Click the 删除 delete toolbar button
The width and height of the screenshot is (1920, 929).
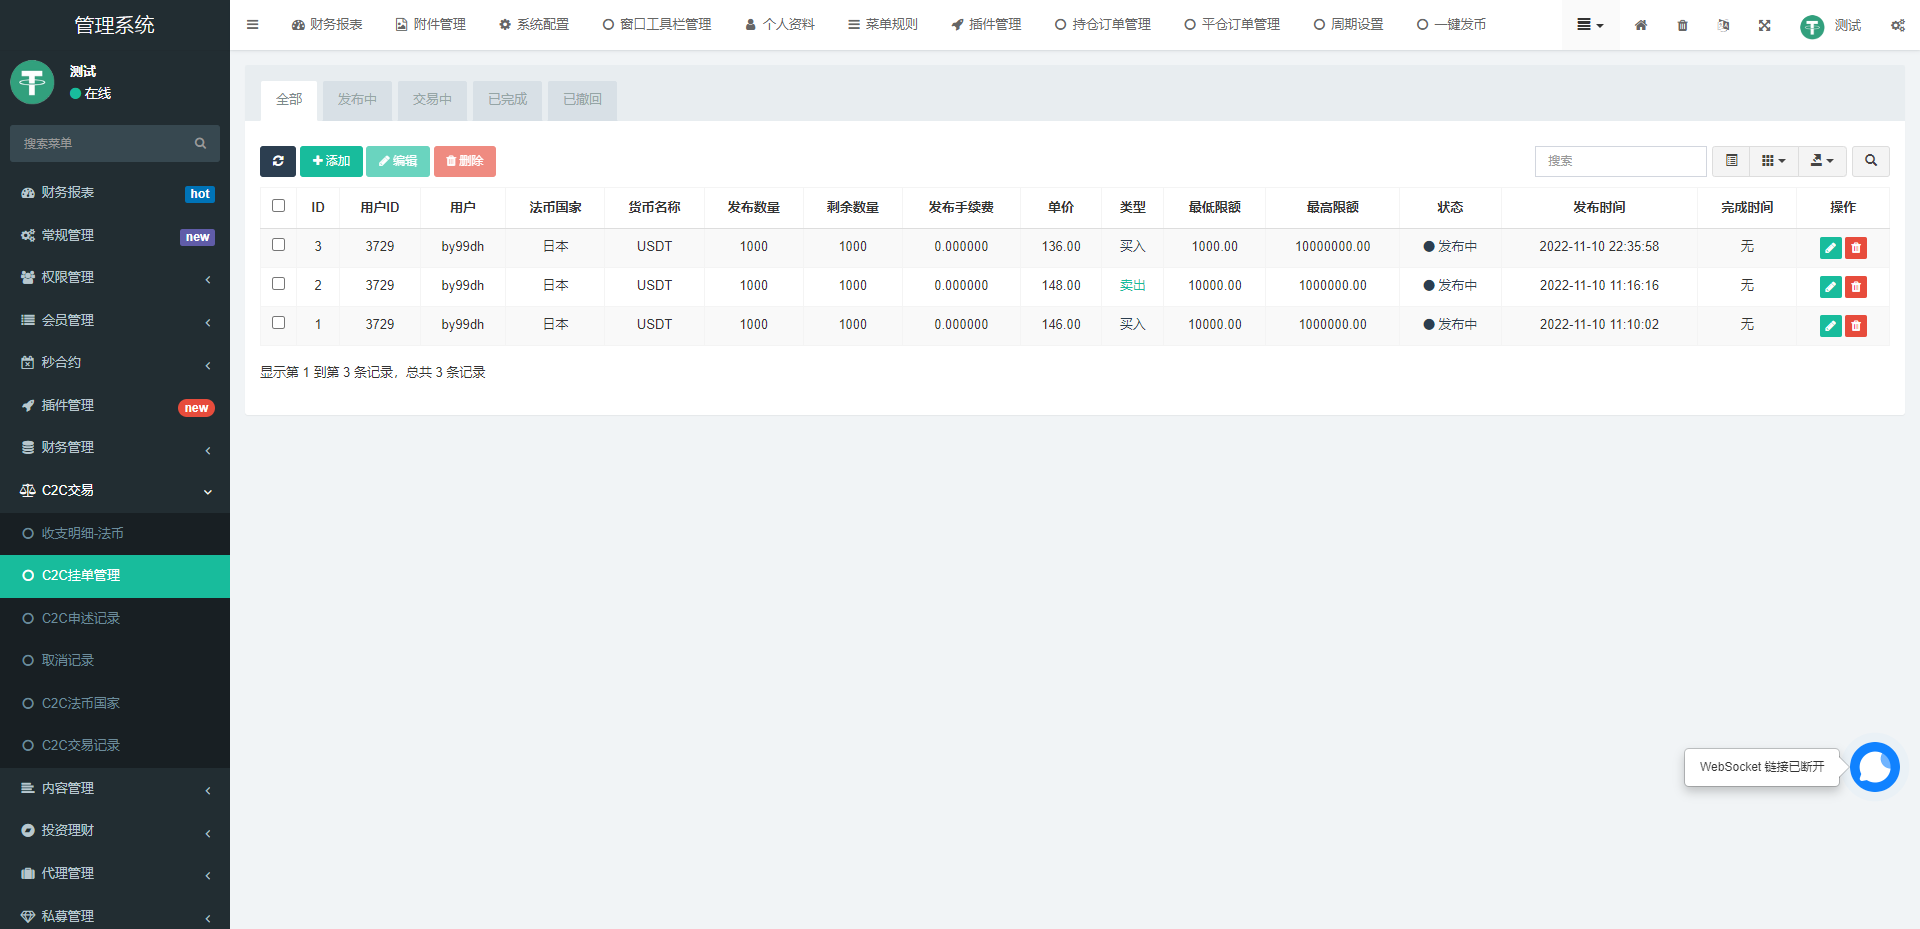[465, 161]
